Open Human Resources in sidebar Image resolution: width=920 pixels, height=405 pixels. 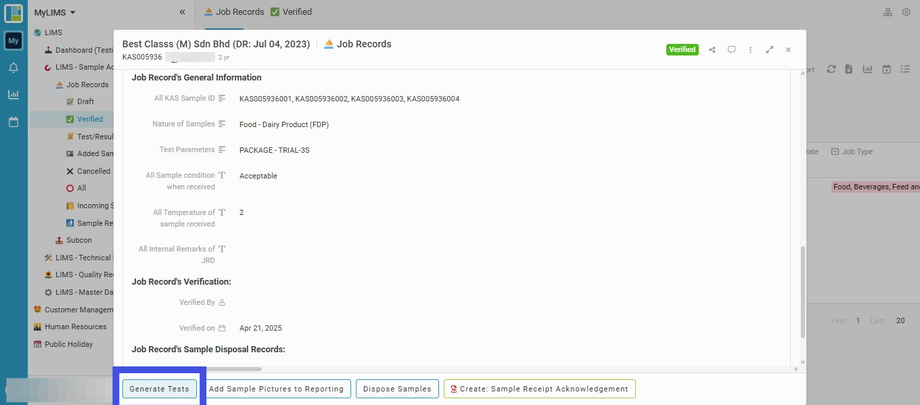pos(70,327)
